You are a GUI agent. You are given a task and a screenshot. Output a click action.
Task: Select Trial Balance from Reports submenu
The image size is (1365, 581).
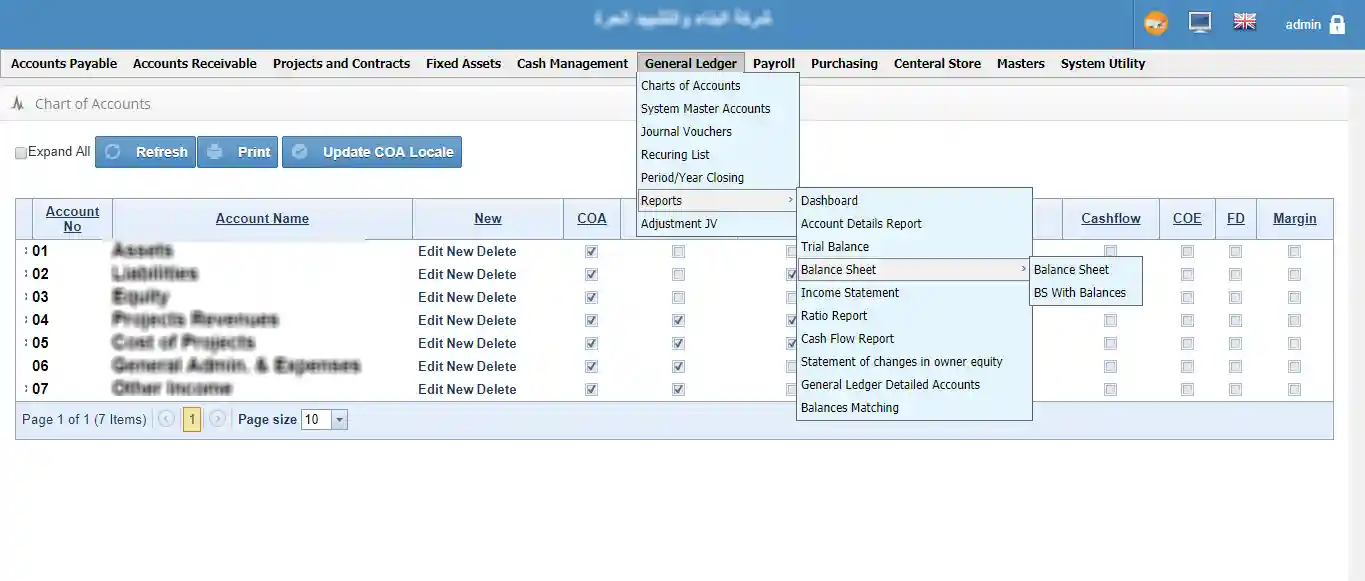835,247
